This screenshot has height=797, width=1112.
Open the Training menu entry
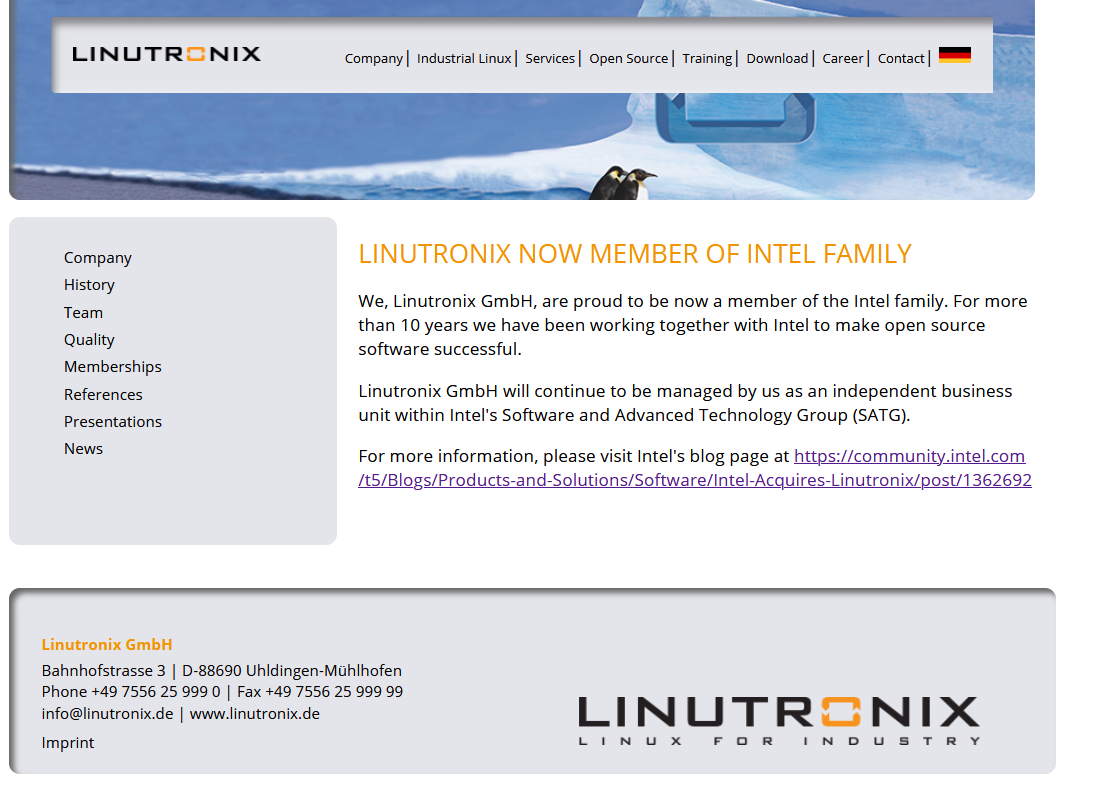click(707, 58)
